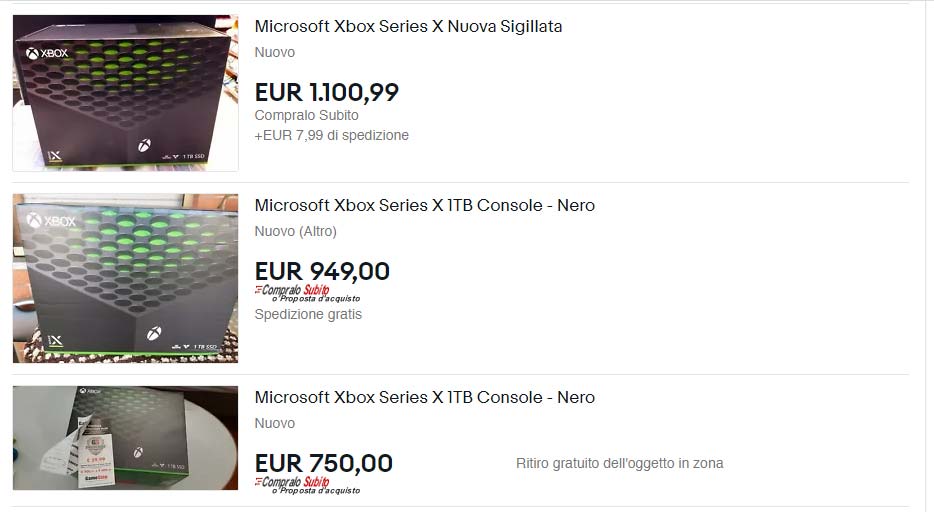Click the 'Spedizione gratis' label
This screenshot has height=512, width=934.
point(308,314)
